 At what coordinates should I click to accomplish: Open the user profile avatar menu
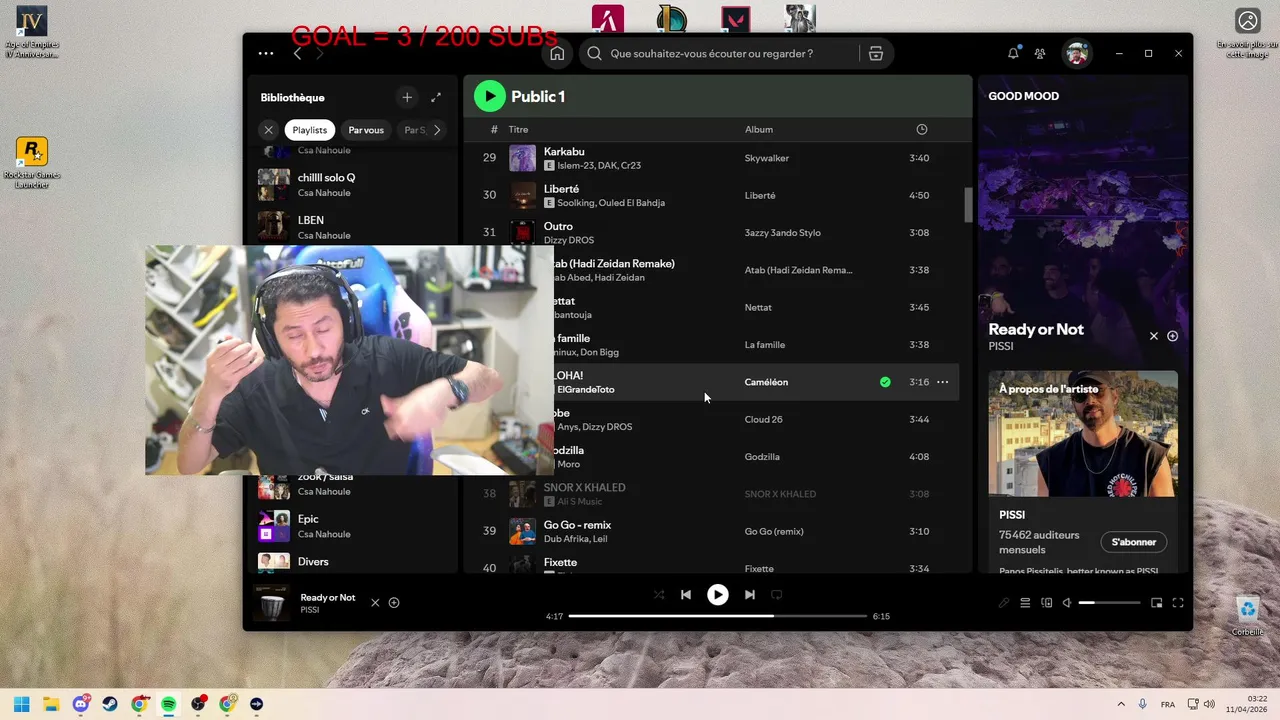point(1076,54)
